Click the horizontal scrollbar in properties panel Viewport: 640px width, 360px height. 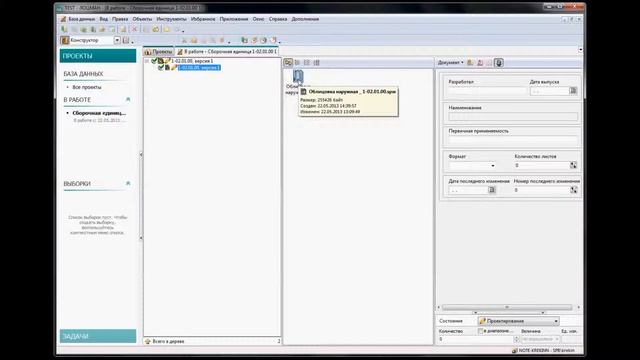(x=507, y=307)
